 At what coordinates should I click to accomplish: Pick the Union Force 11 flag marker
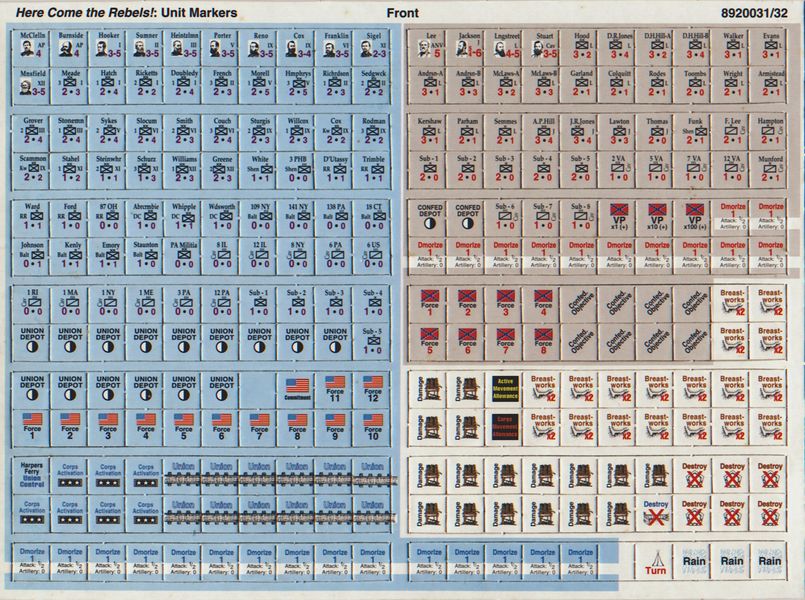pyautogui.click(x=335, y=390)
